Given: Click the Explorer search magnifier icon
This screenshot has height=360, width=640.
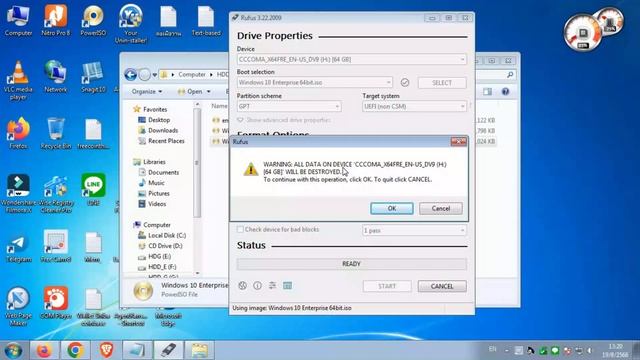Looking at the screenshot, I should click(x=510, y=75).
